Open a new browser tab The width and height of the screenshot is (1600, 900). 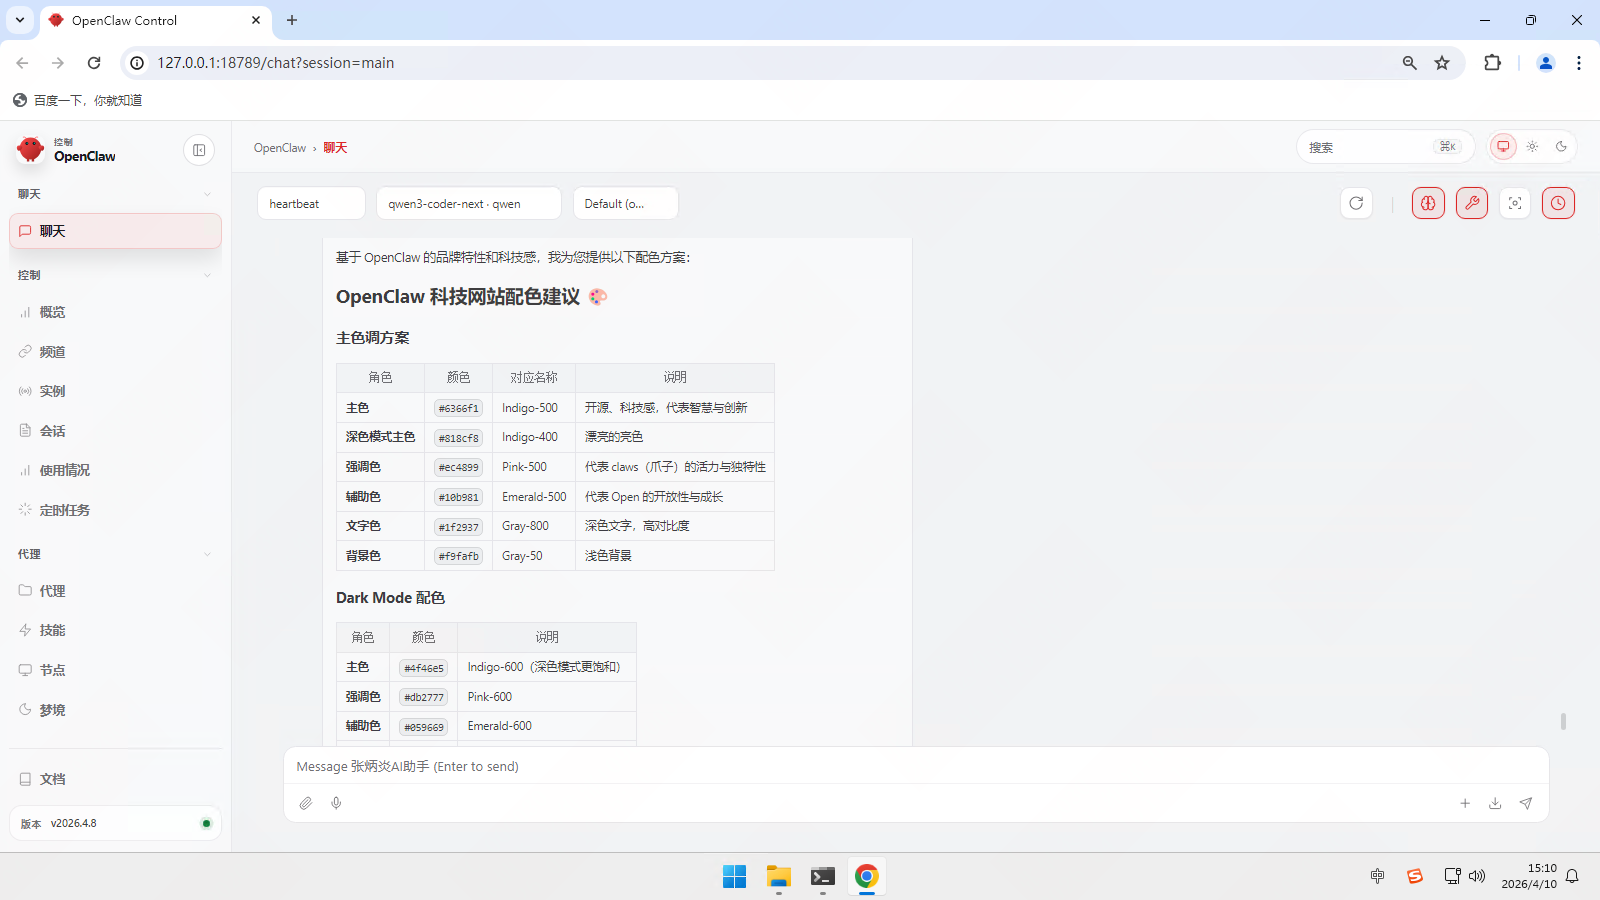click(292, 20)
